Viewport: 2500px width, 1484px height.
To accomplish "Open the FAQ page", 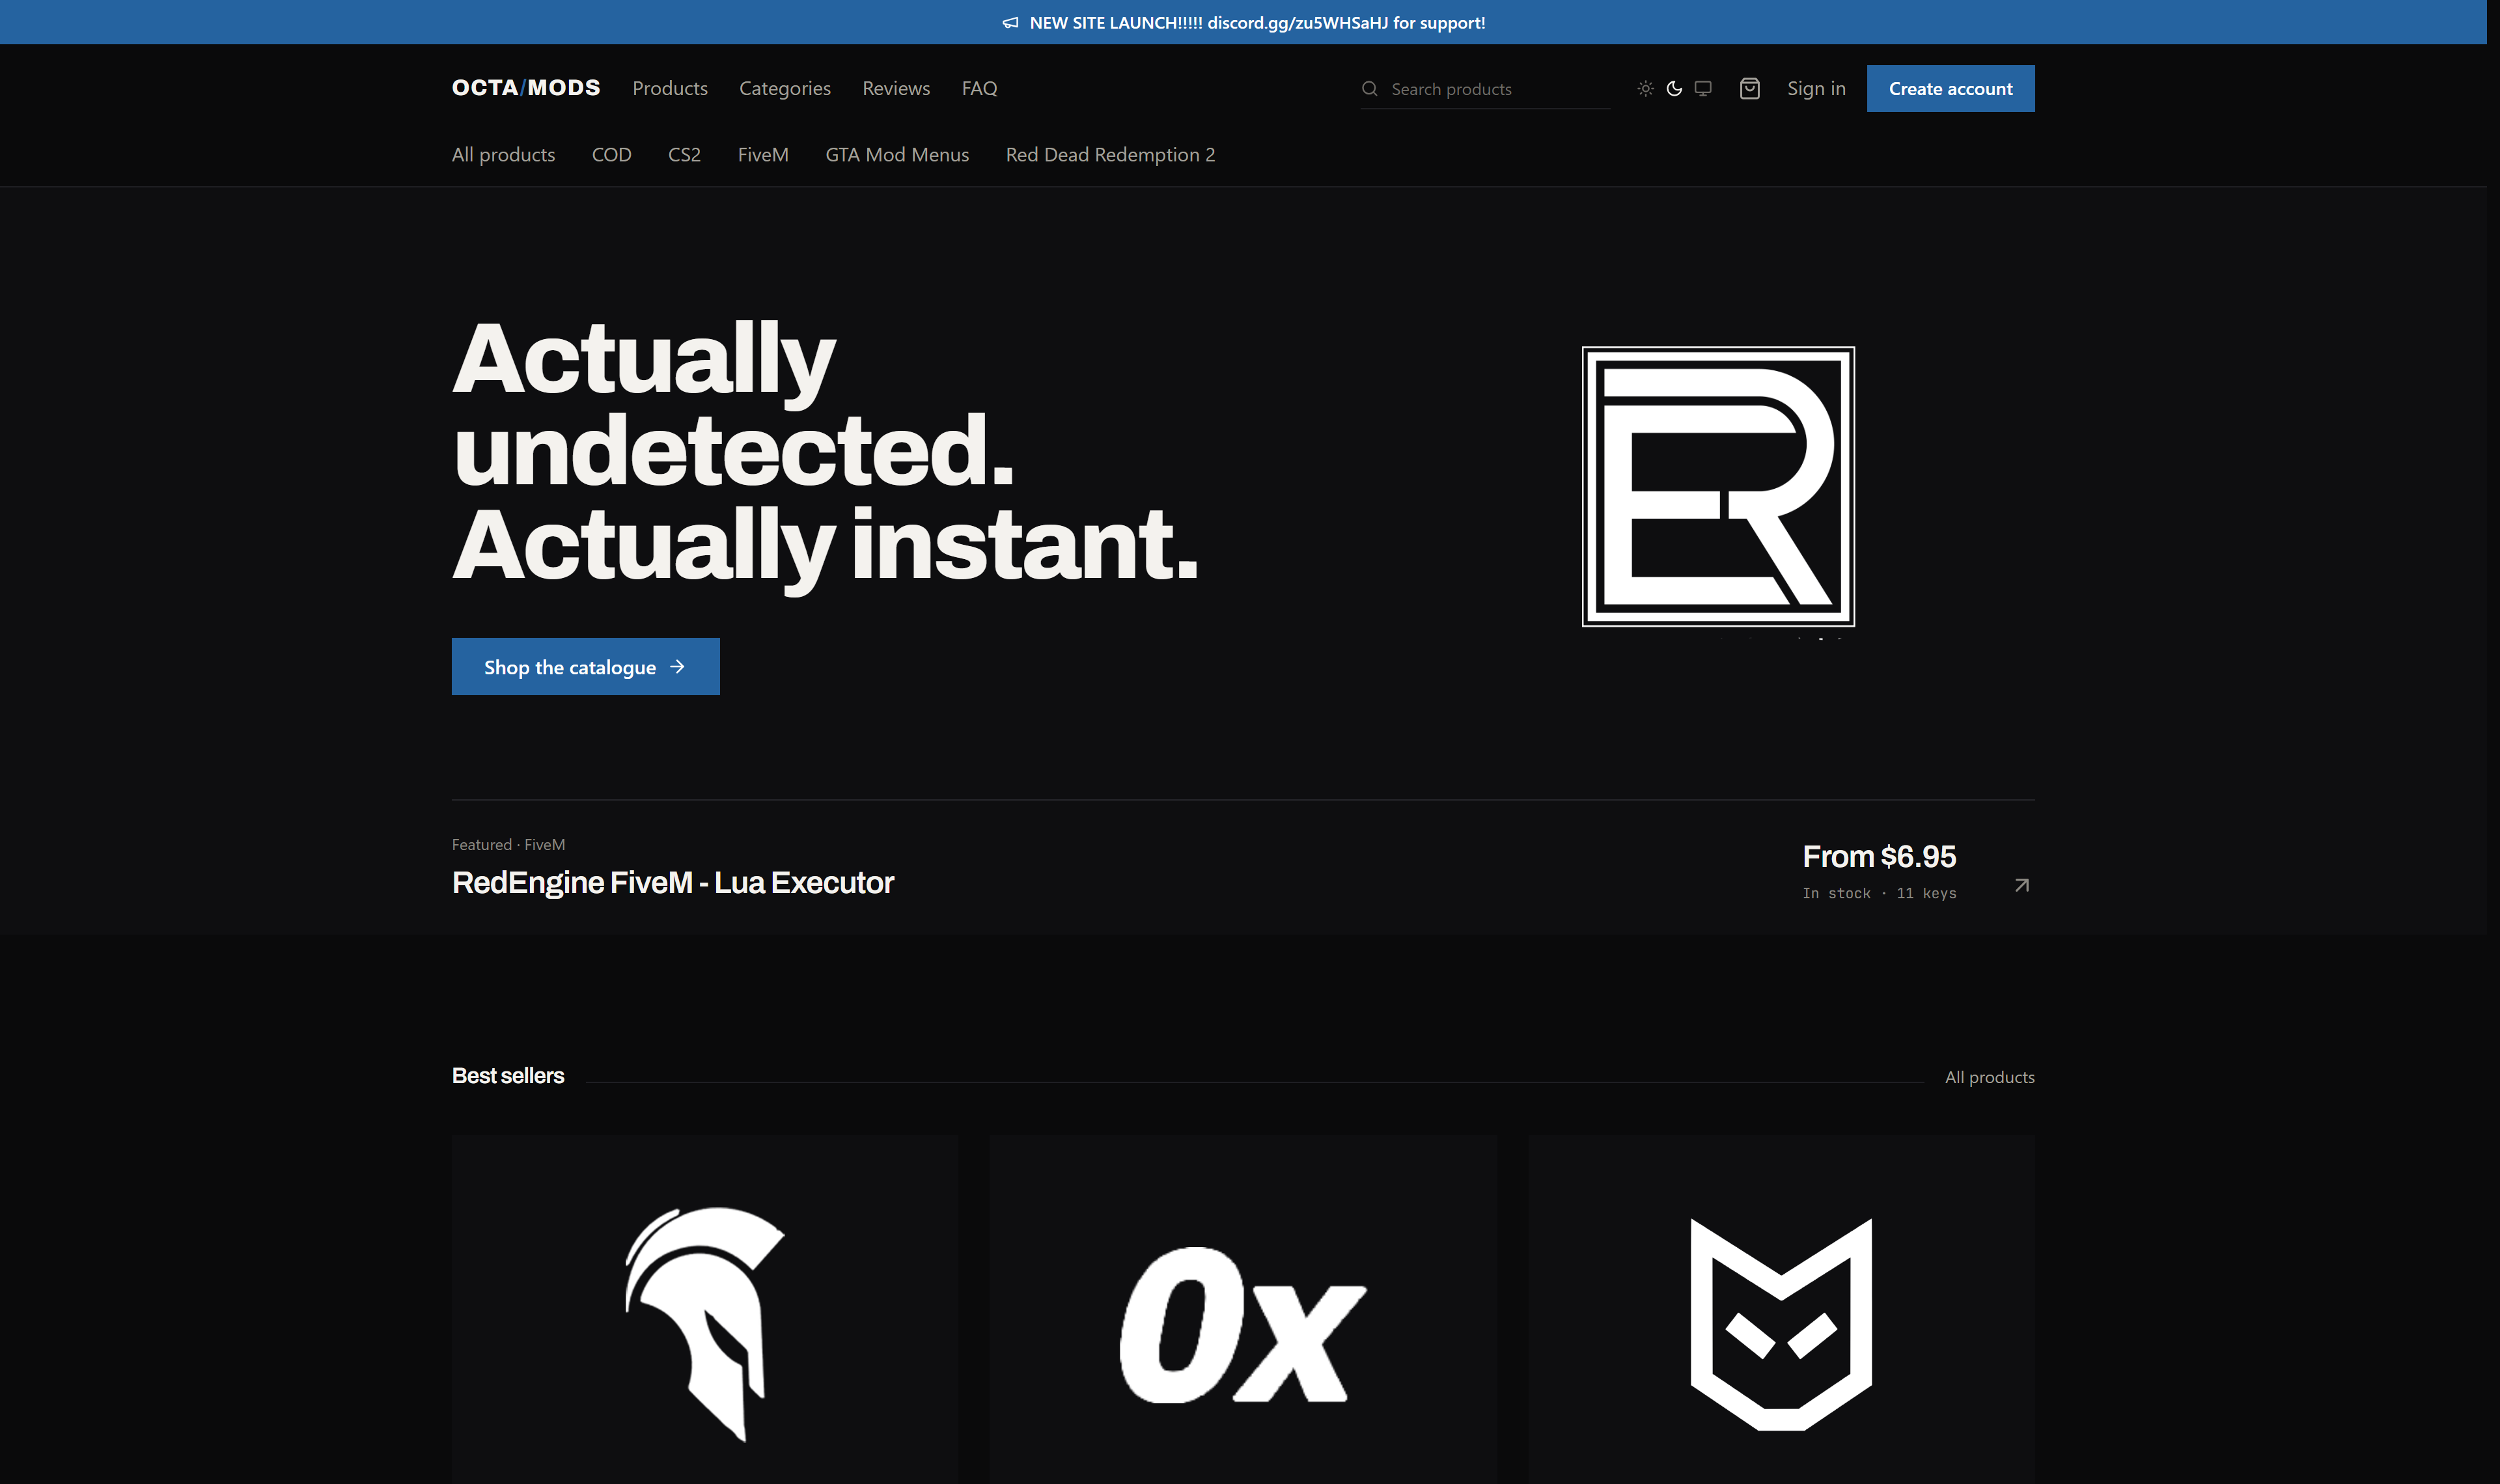I will (x=979, y=88).
